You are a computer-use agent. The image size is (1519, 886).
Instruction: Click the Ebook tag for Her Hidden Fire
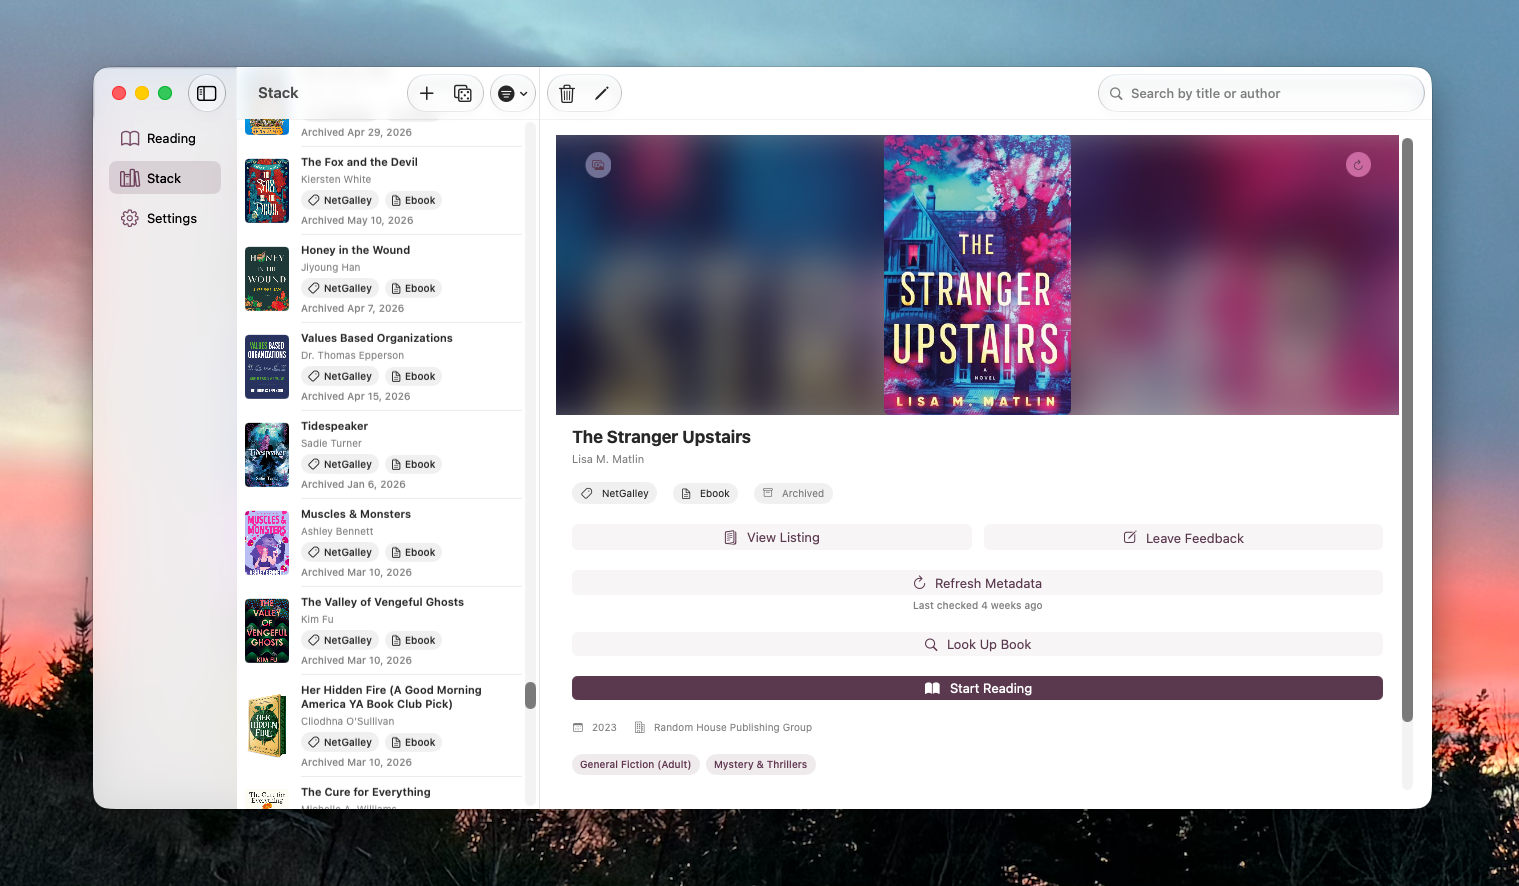coord(413,742)
